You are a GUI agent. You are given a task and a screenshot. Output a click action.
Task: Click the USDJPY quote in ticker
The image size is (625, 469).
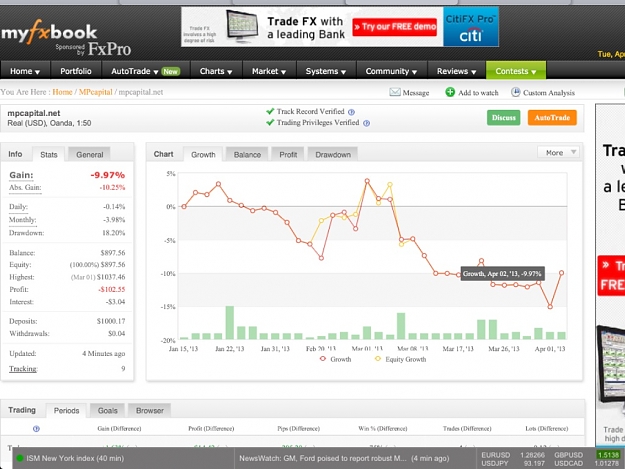[513, 463]
